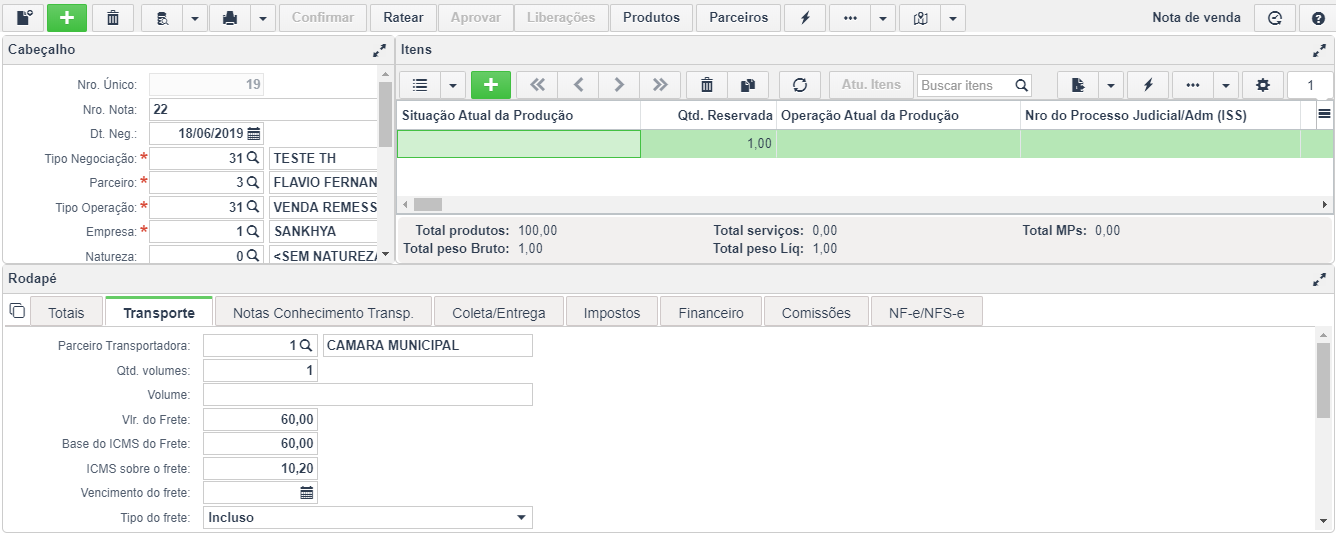Screen dimensions: 1336x534
Task: Go to next item with right chevron
Action: pos(619,85)
